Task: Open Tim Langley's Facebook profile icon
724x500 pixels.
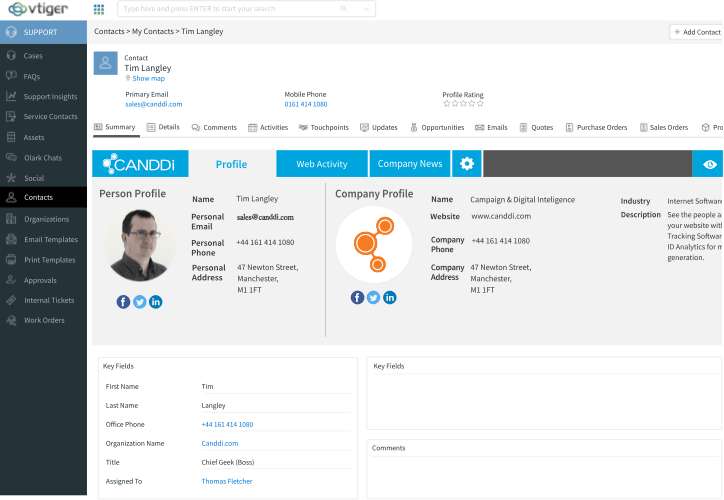Action: tap(123, 302)
